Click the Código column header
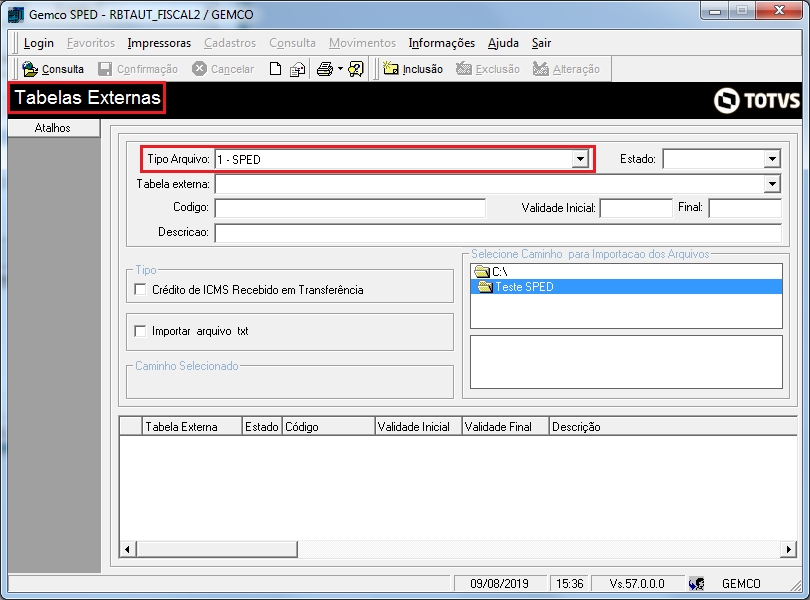Image resolution: width=810 pixels, height=600 pixels. coord(329,426)
